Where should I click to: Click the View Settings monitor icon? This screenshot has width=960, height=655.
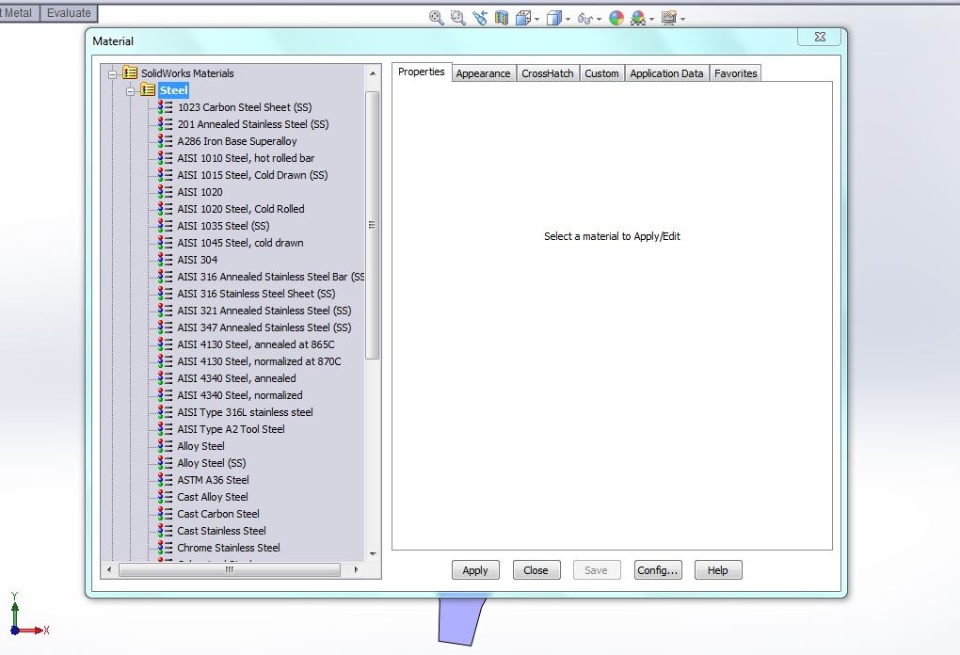coord(669,18)
